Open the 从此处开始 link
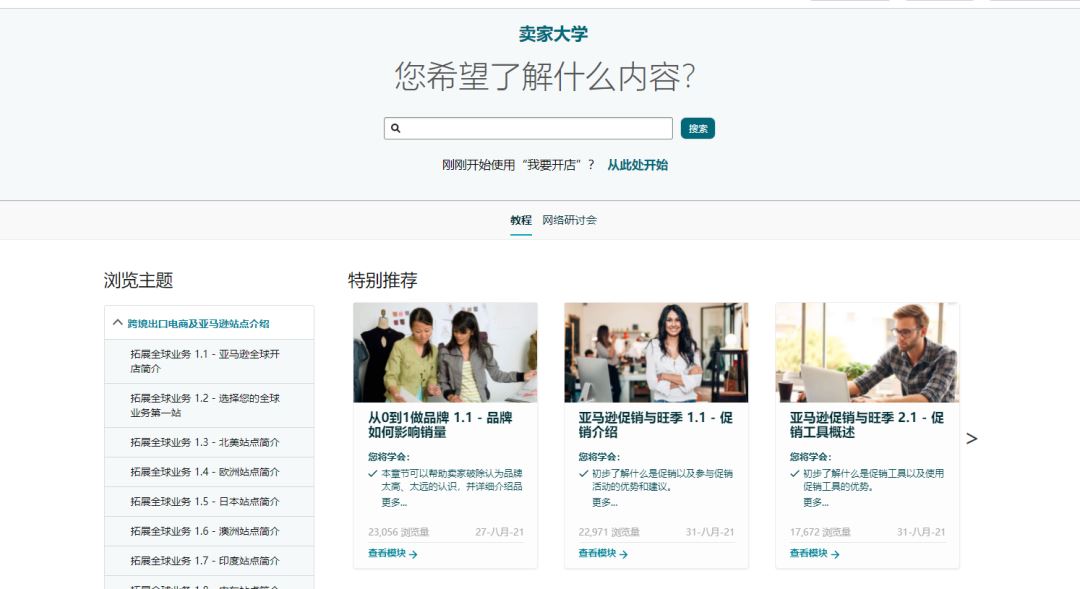The height and width of the screenshot is (589, 1080). (637, 165)
